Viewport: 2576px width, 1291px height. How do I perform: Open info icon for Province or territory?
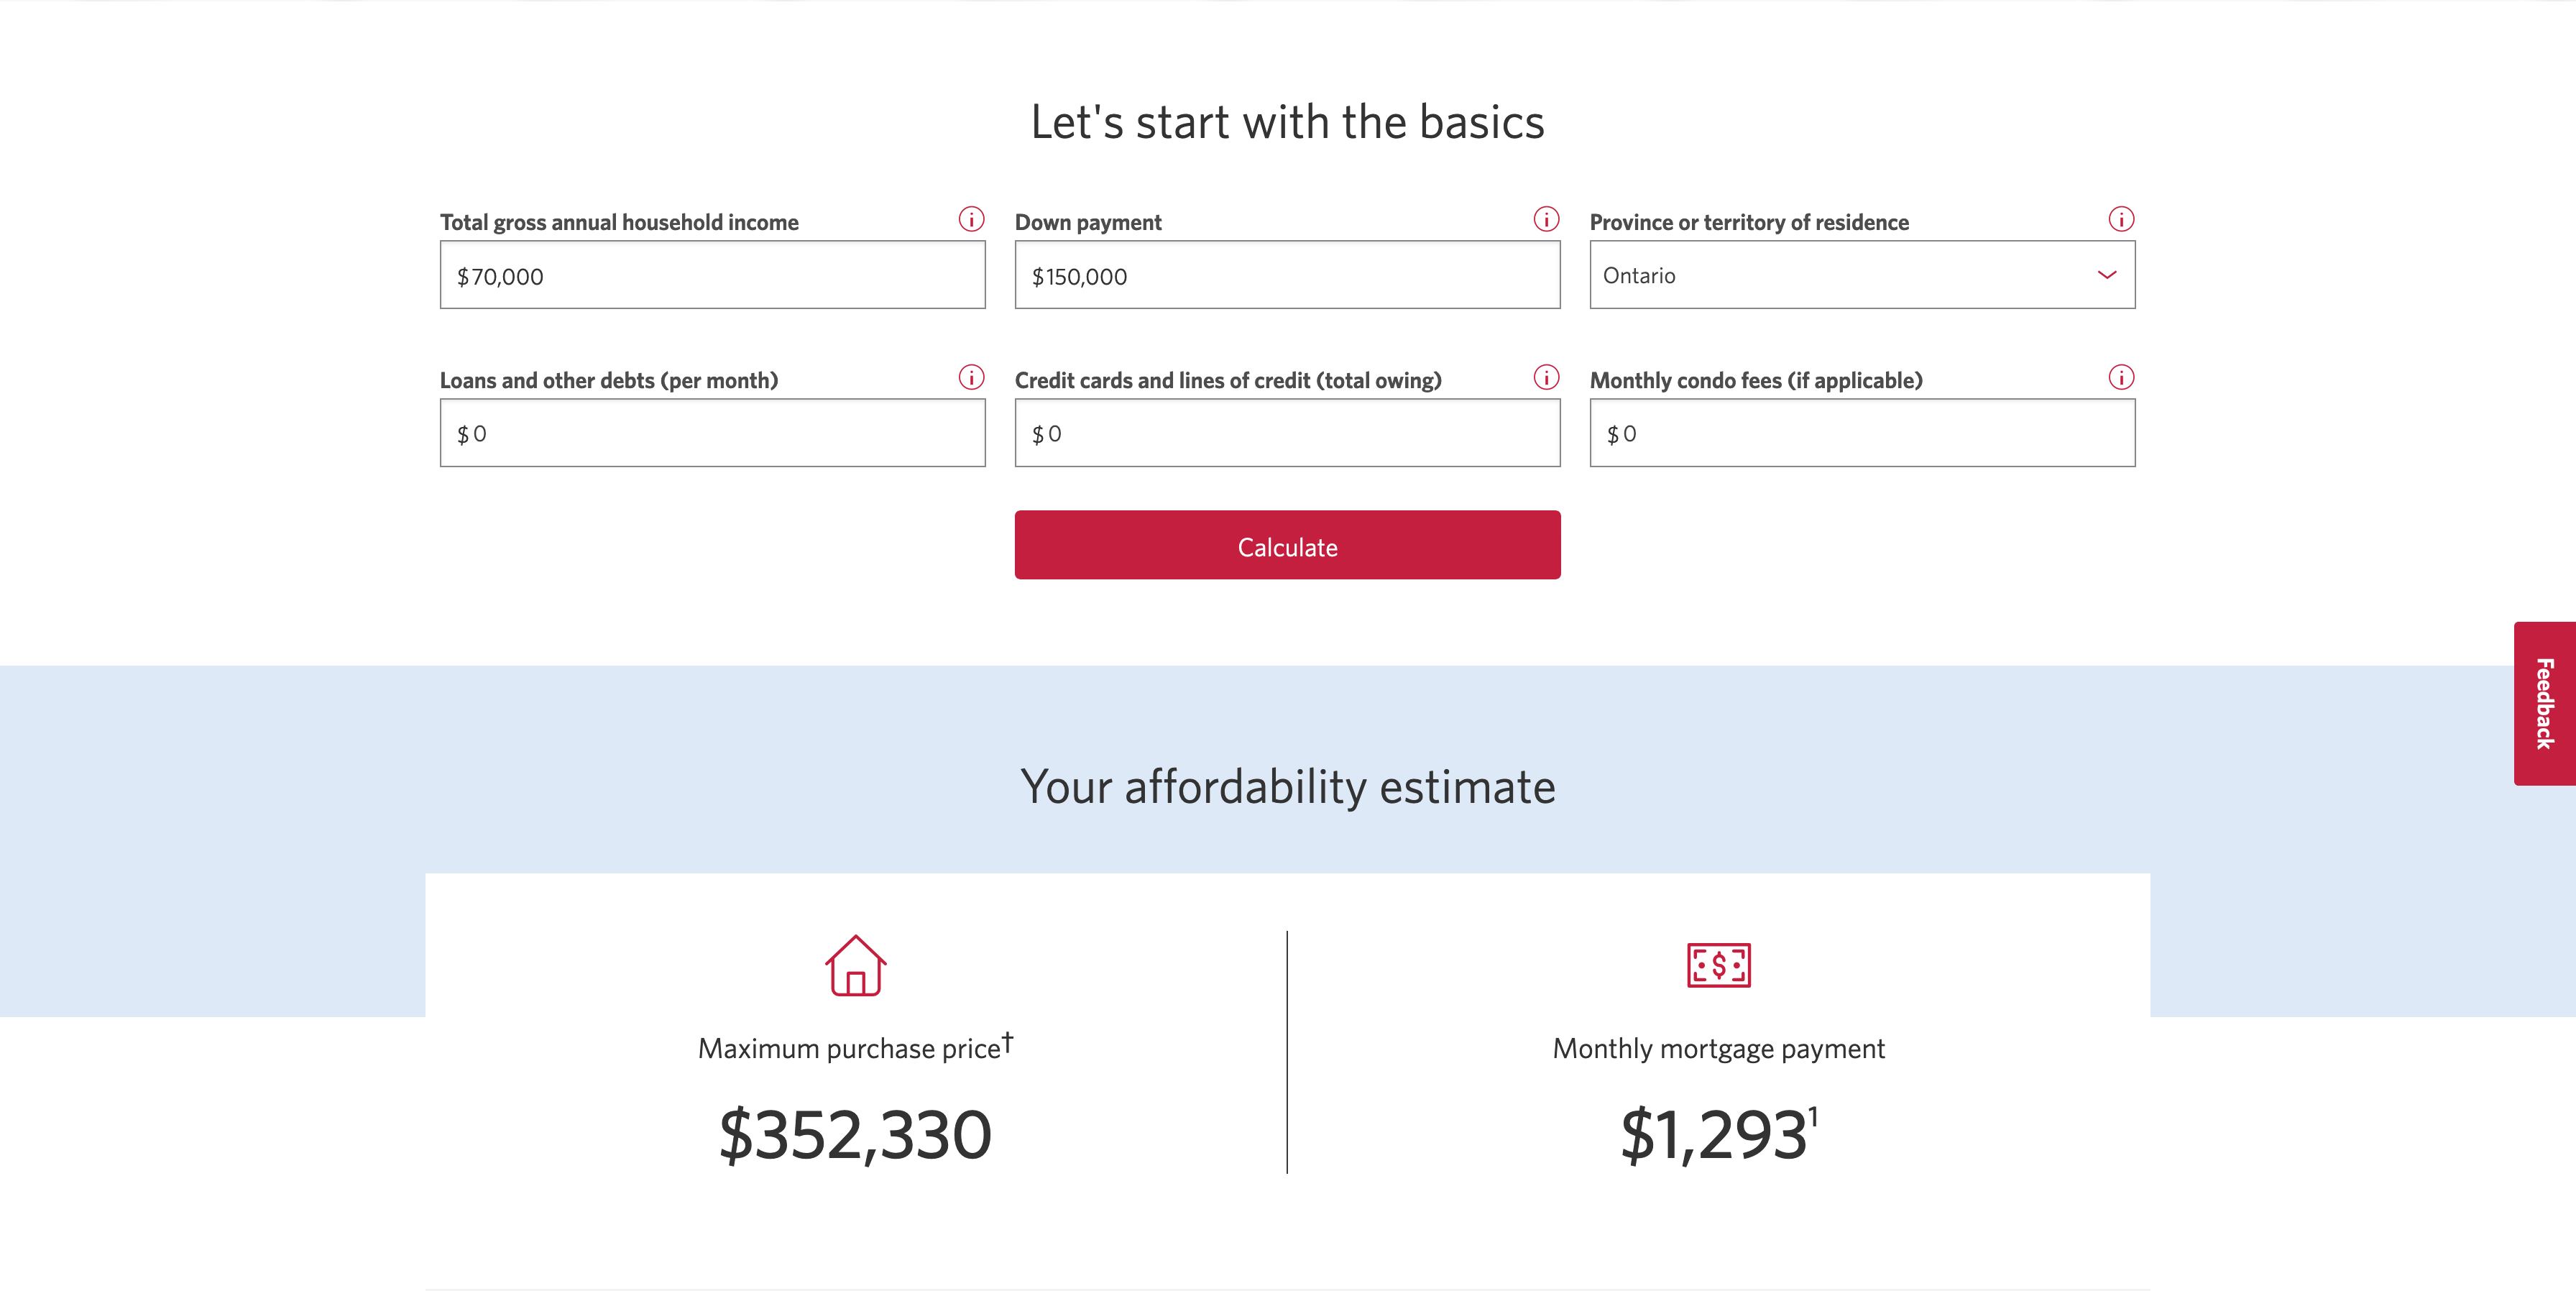click(2121, 219)
